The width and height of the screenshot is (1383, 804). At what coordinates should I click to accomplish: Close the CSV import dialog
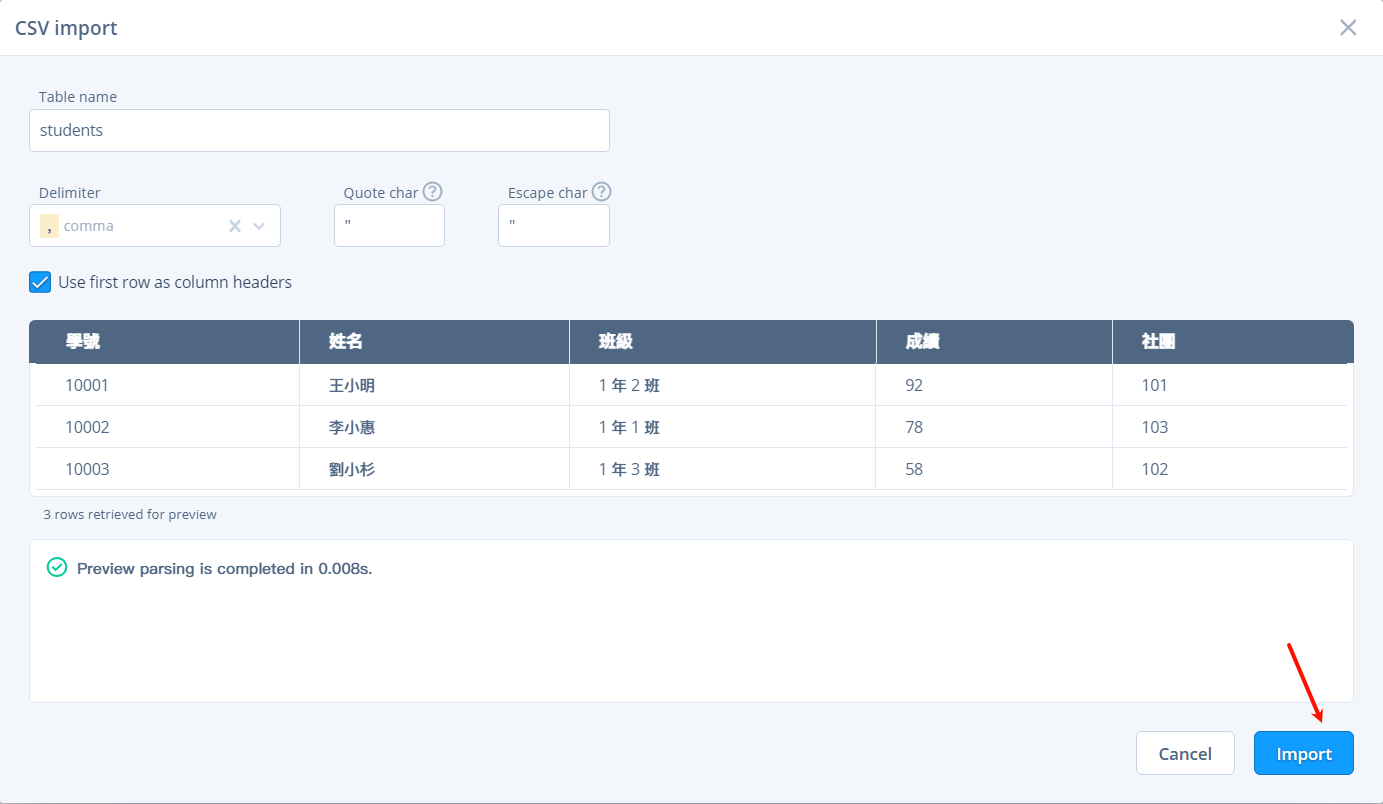[1348, 27]
